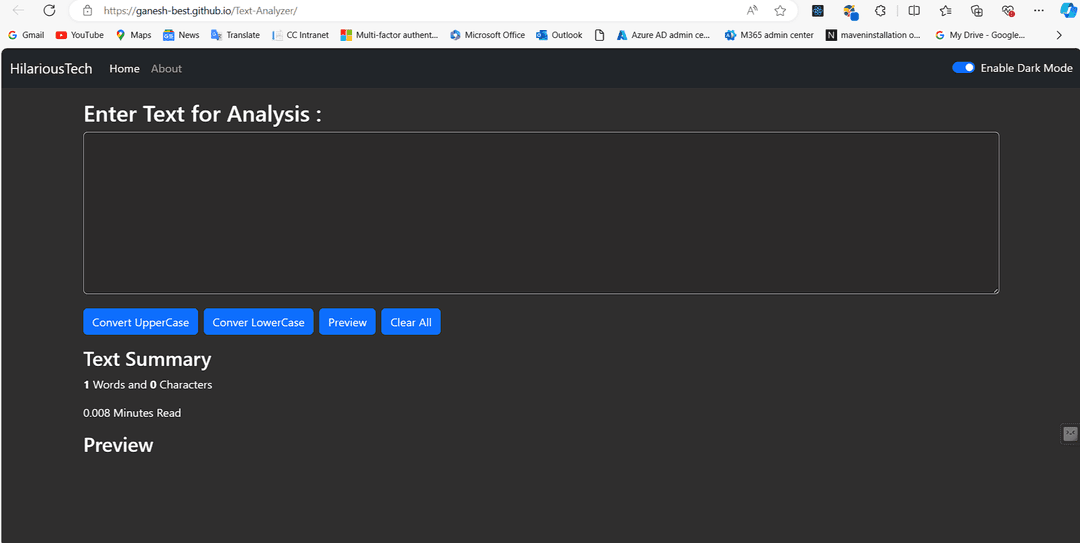Click the site information lock icon
This screenshot has width=1080, height=543.
[x=87, y=10]
